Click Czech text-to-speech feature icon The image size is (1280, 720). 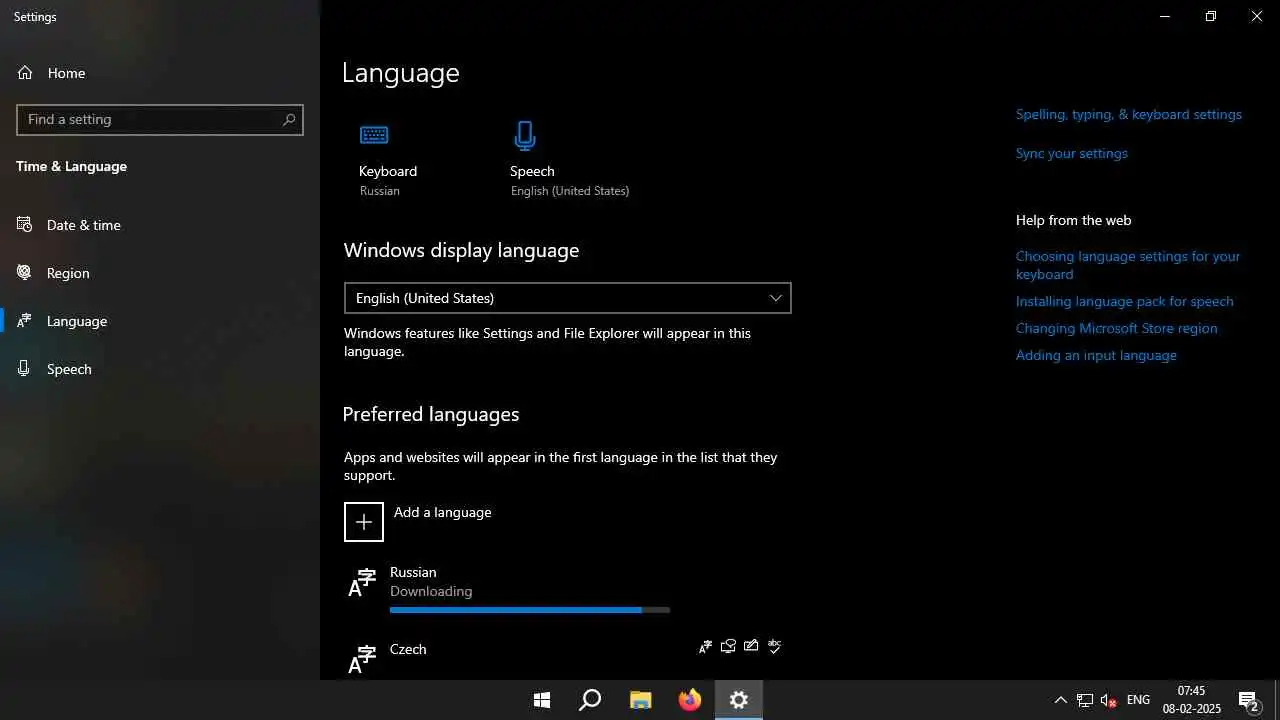728,646
